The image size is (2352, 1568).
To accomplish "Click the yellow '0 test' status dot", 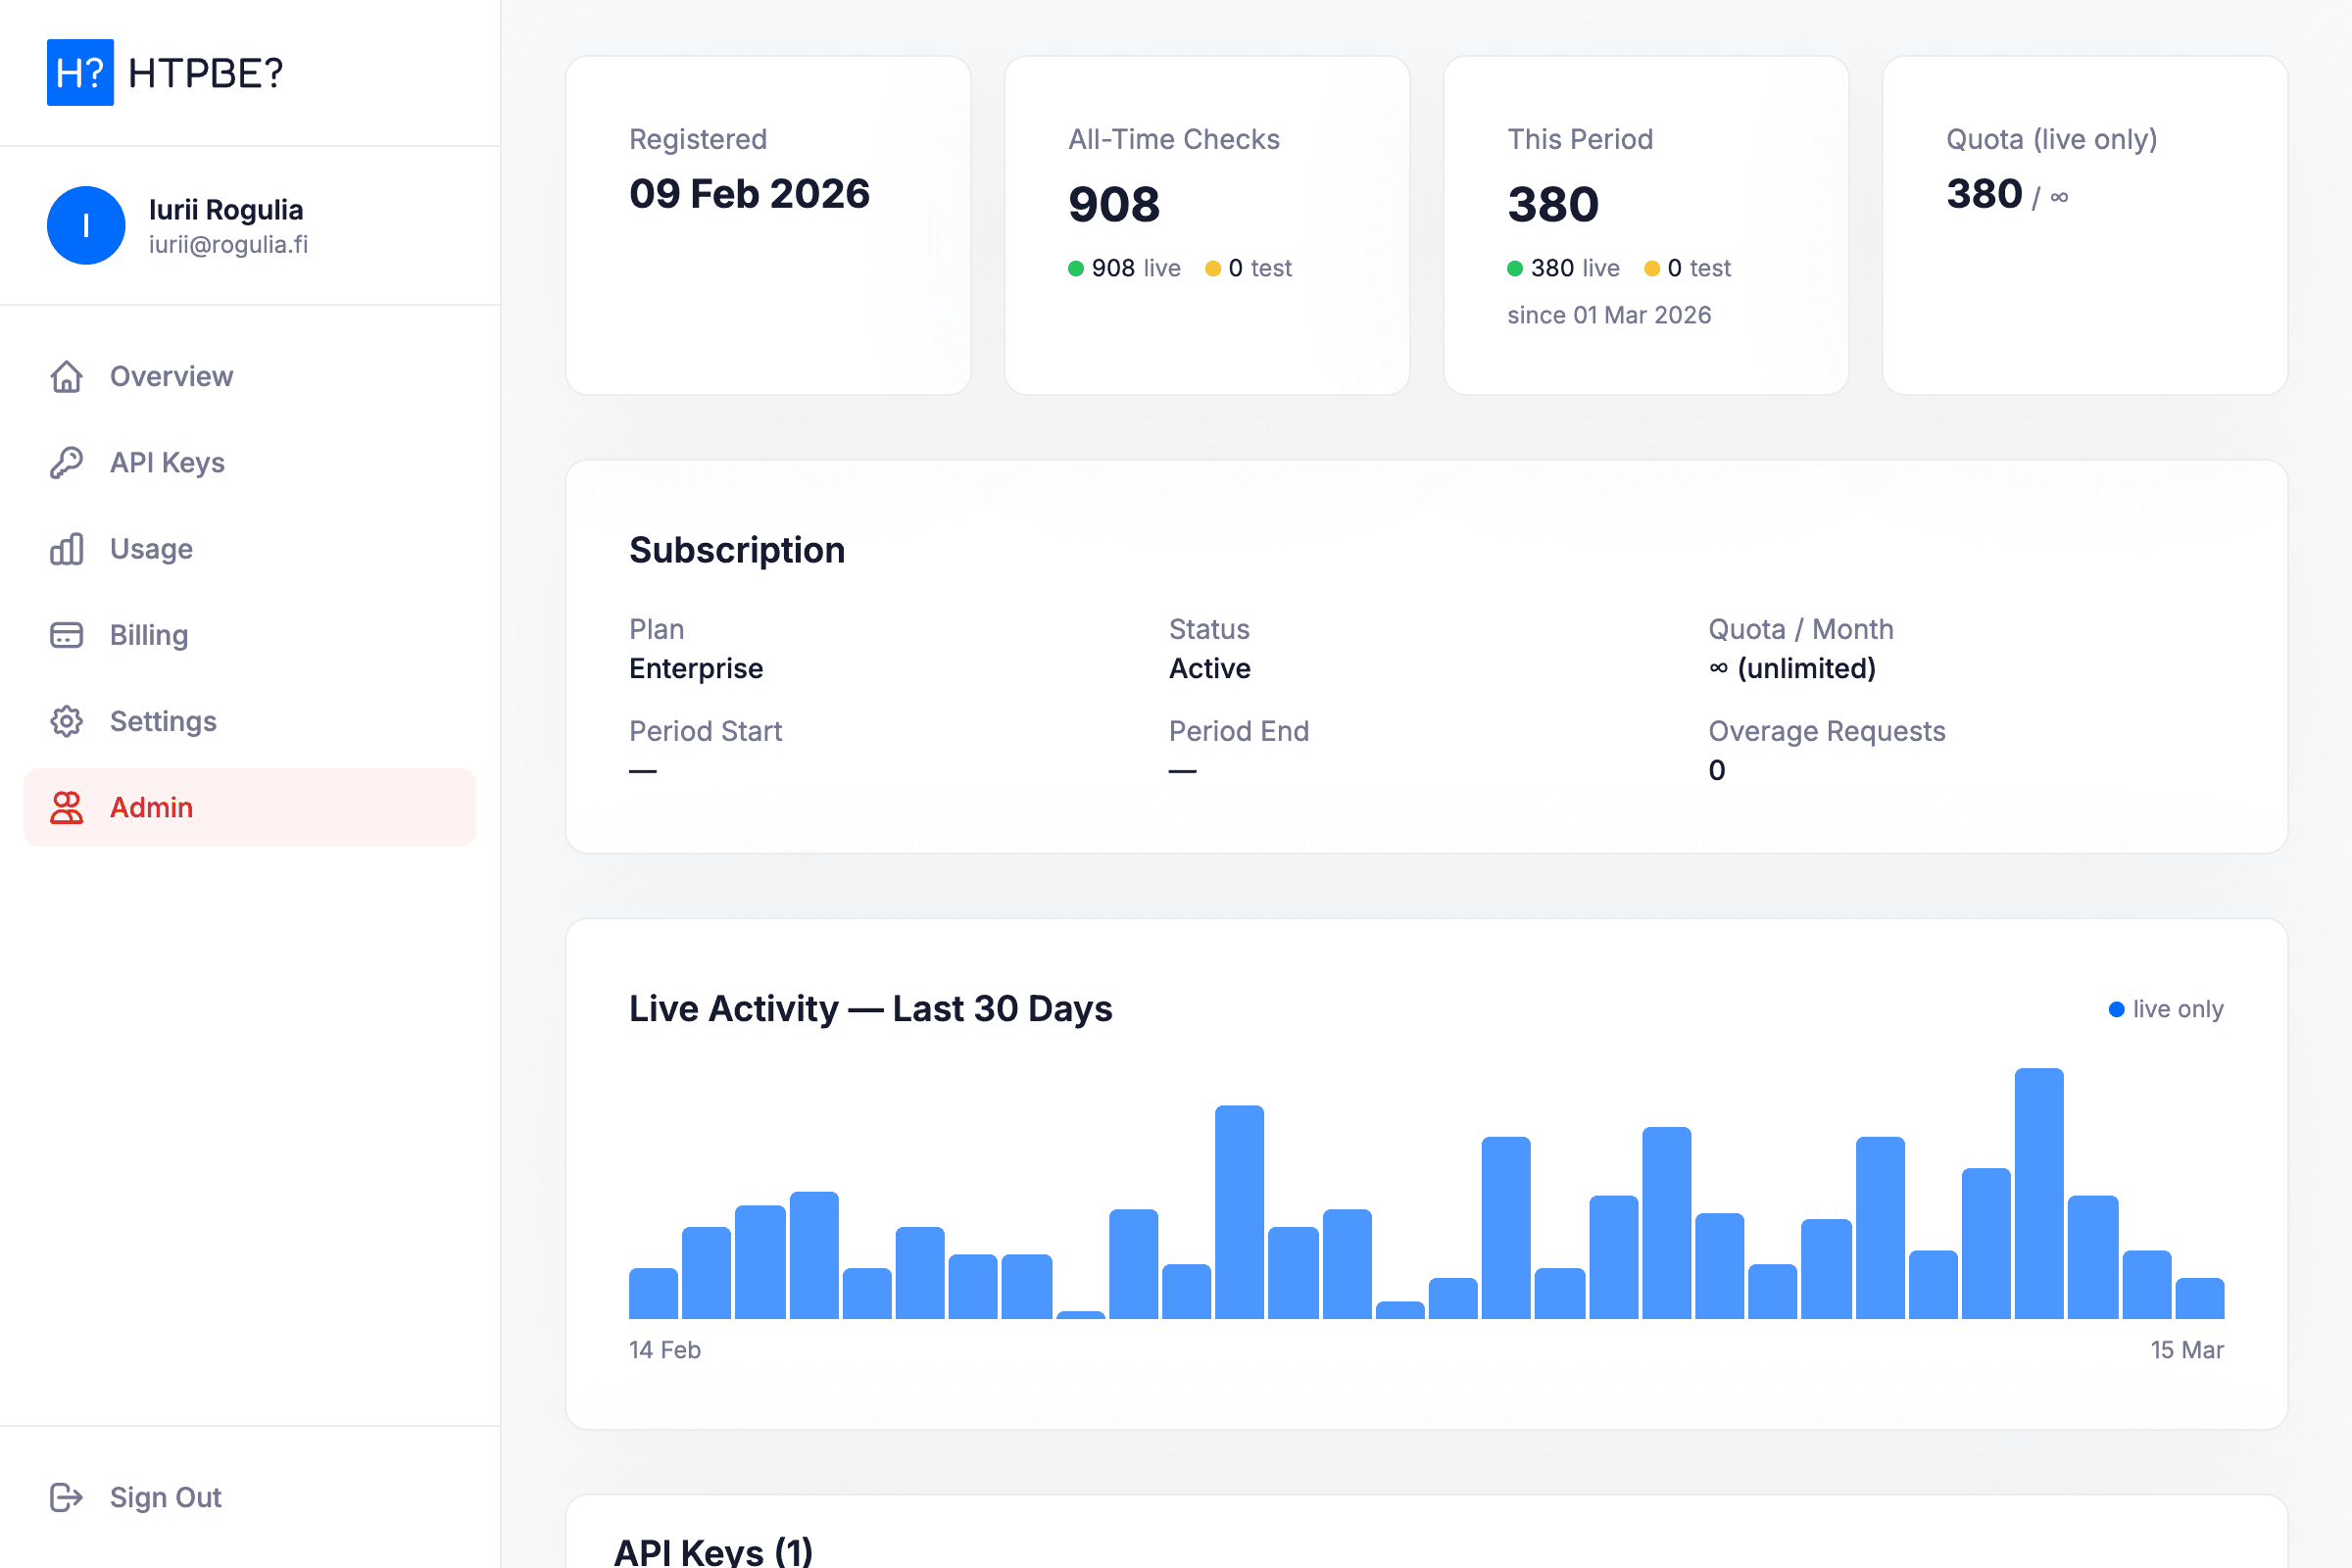I will pos(1213,268).
